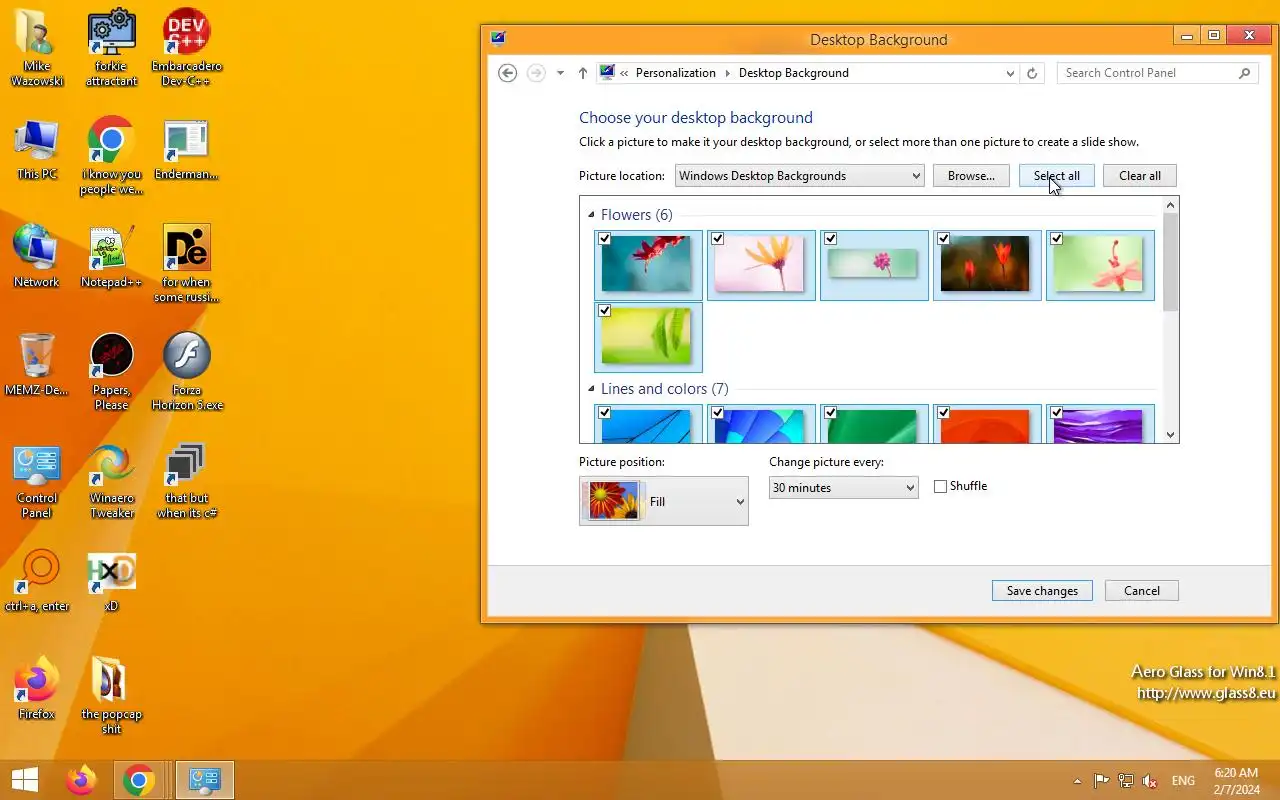Screen dimensions: 1280x800
Task: Go back with the Back arrow
Action: pyautogui.click(x=507, y=73)
